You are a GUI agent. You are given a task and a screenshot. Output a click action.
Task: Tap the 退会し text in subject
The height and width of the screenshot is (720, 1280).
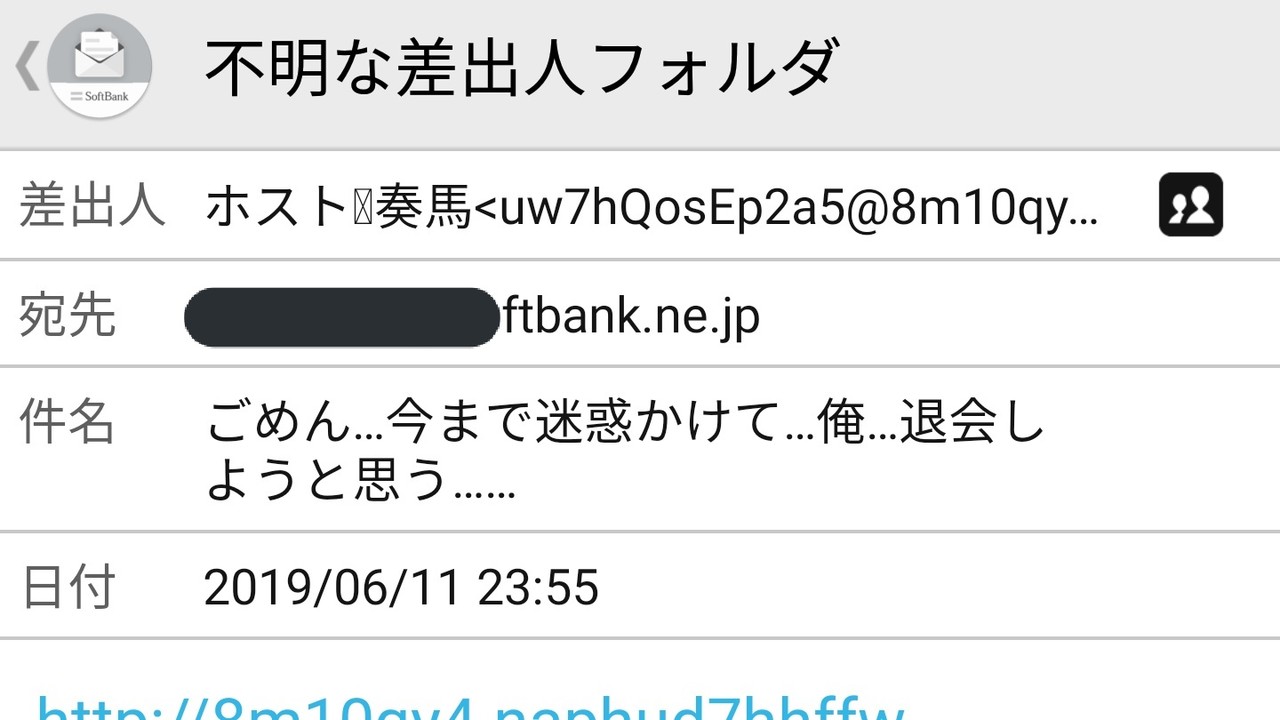pyautogui.click(x=972, y=424)
